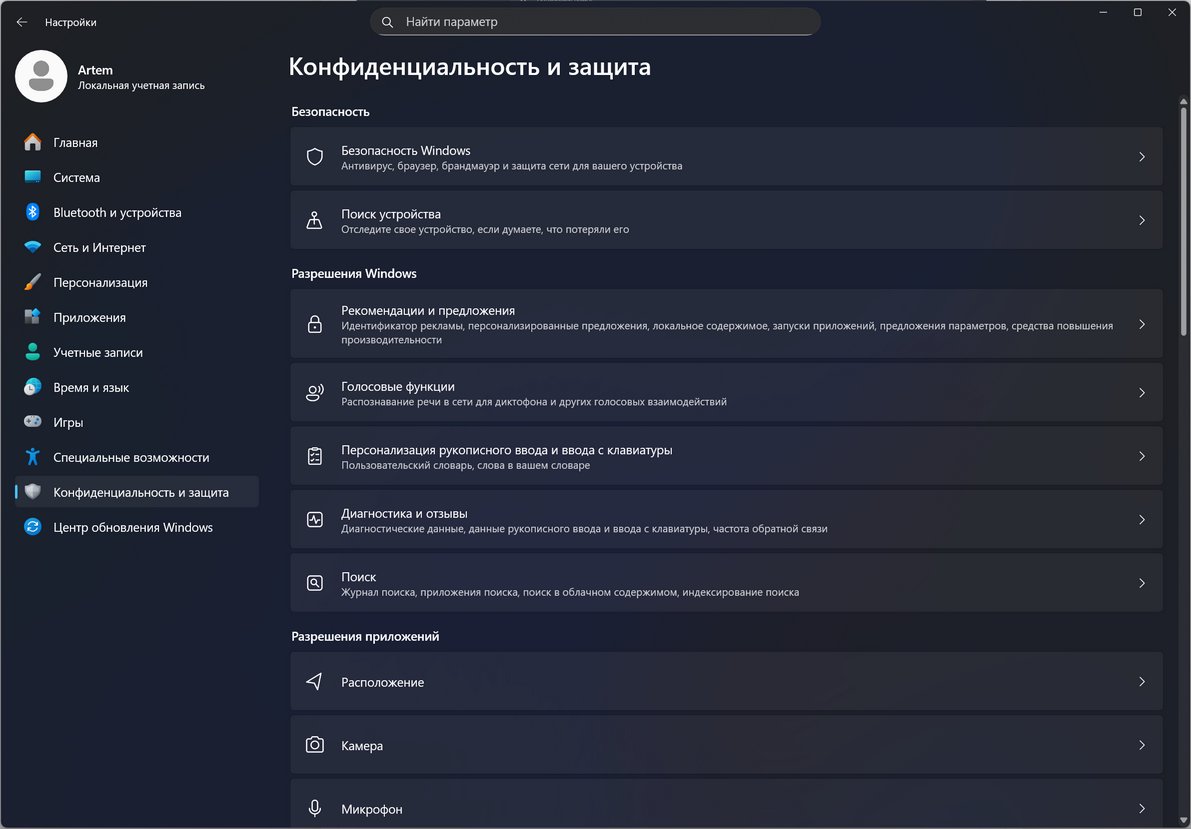Go to Сеть и Интернет section
Viewport: 1191px width, 829px height.
(x=99, y=248)
